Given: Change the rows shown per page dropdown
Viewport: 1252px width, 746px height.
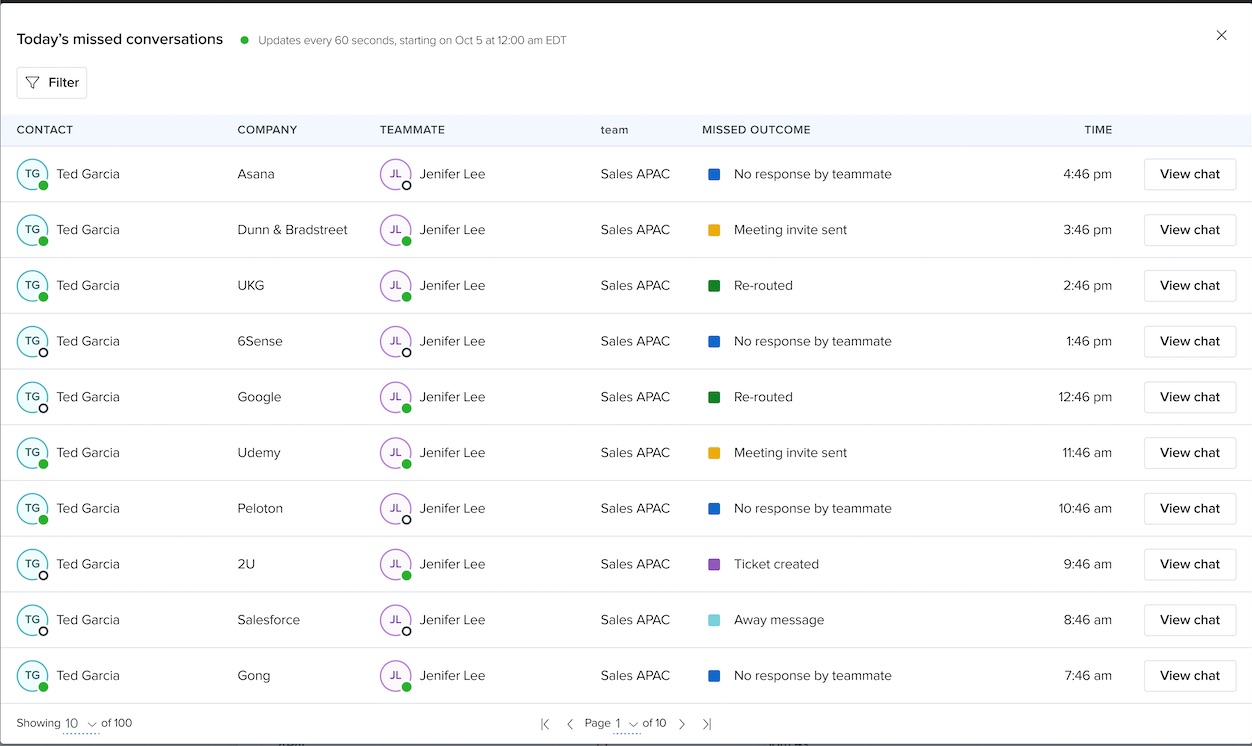Looking at the screenshot, I should pyautogui.click(x=81, y=724).
